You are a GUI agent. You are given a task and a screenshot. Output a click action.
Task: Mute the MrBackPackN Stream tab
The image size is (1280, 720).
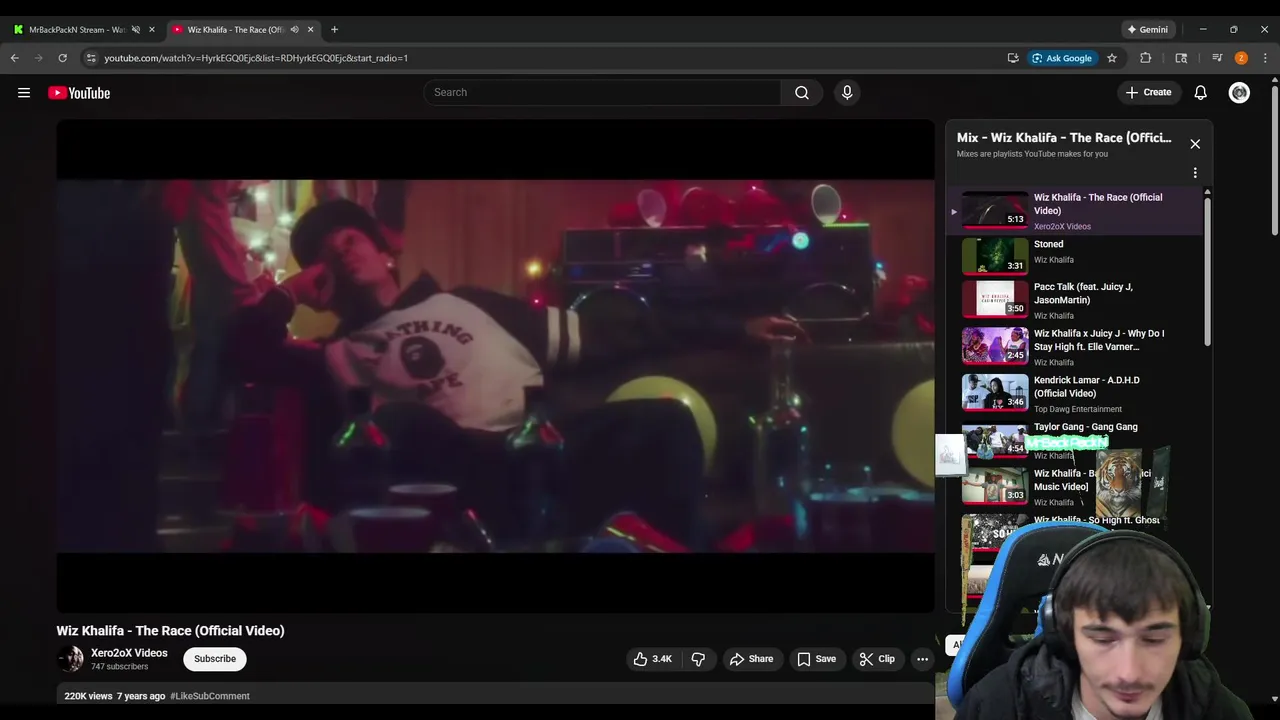tap(136, 30)
